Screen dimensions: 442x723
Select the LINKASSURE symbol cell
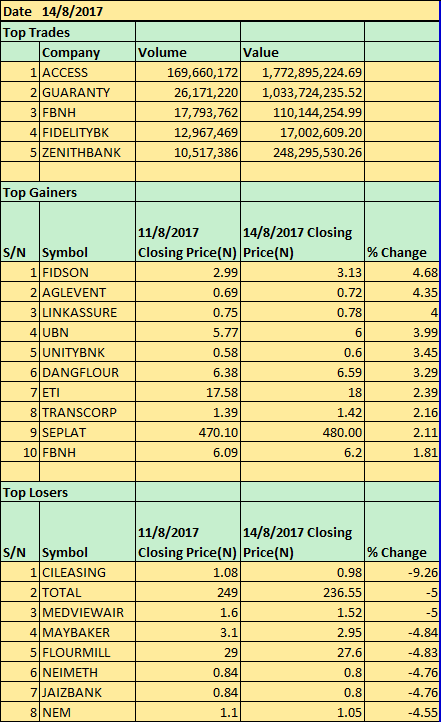[88, 312]
